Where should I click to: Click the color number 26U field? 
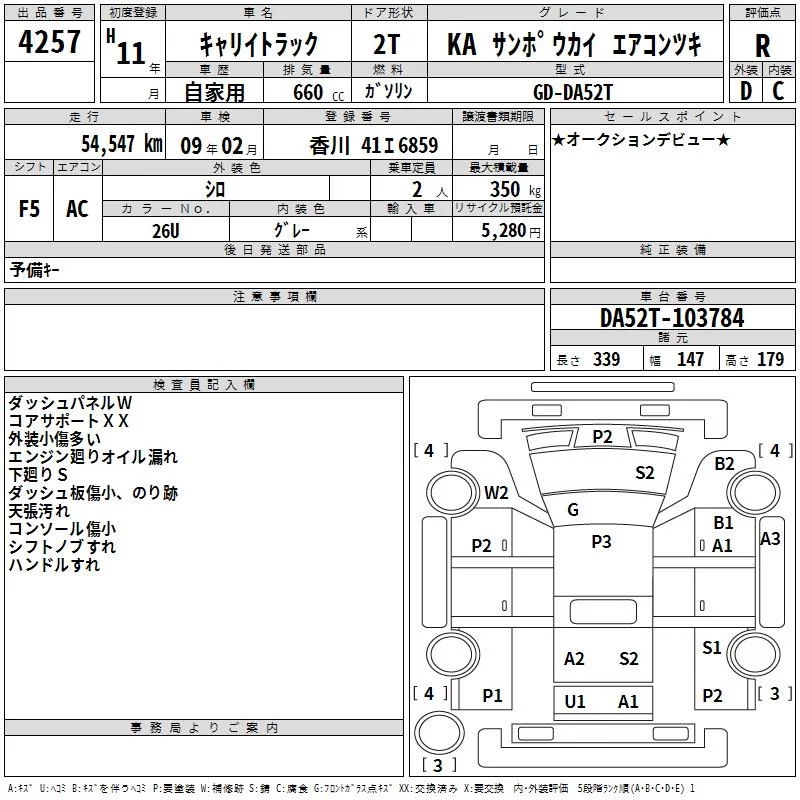(x=166, y=230)
